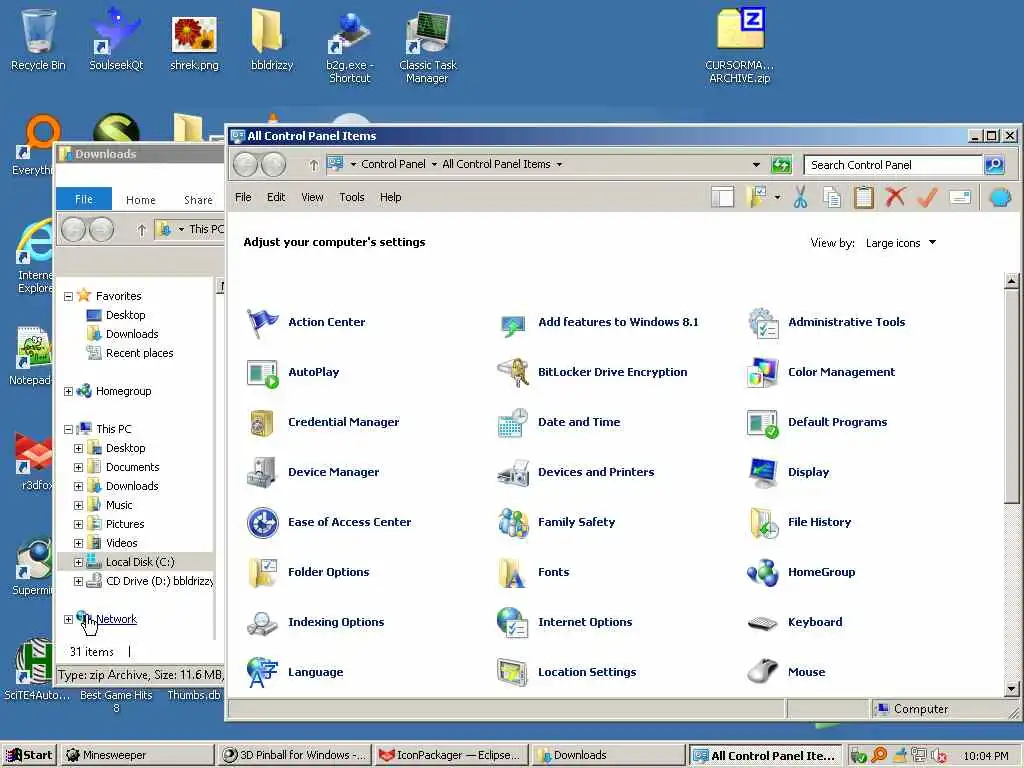Expand the Local Disk (C:) node
This screenshot has width=1024, height=768.
pos(78,562)
